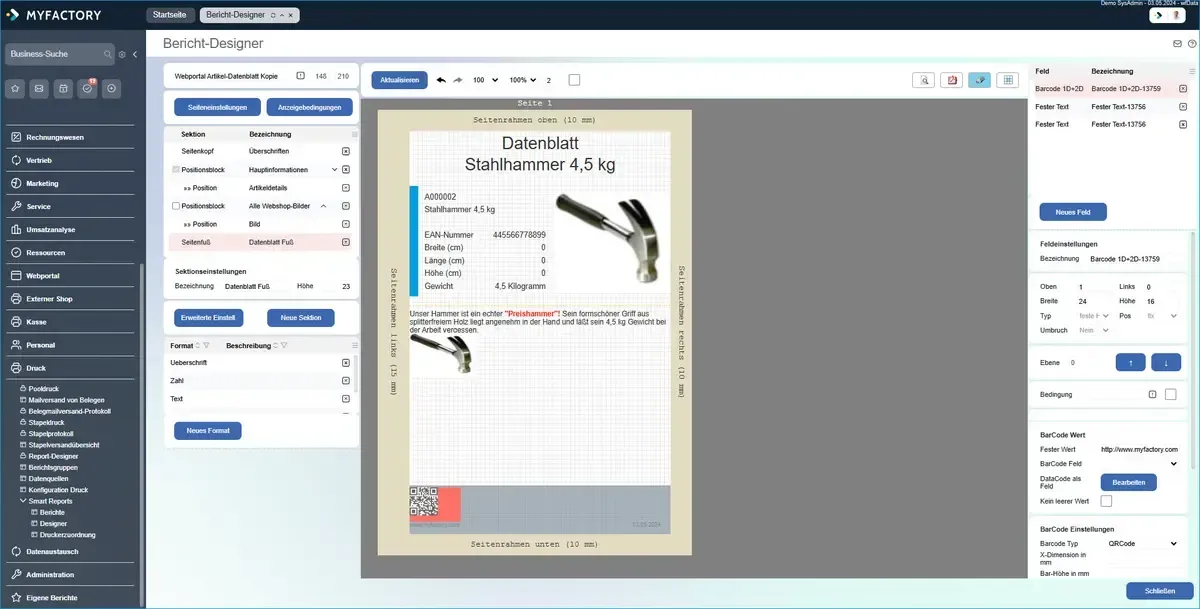
Task: Click the Business-Suche search field
Action: tap(55, 54)
